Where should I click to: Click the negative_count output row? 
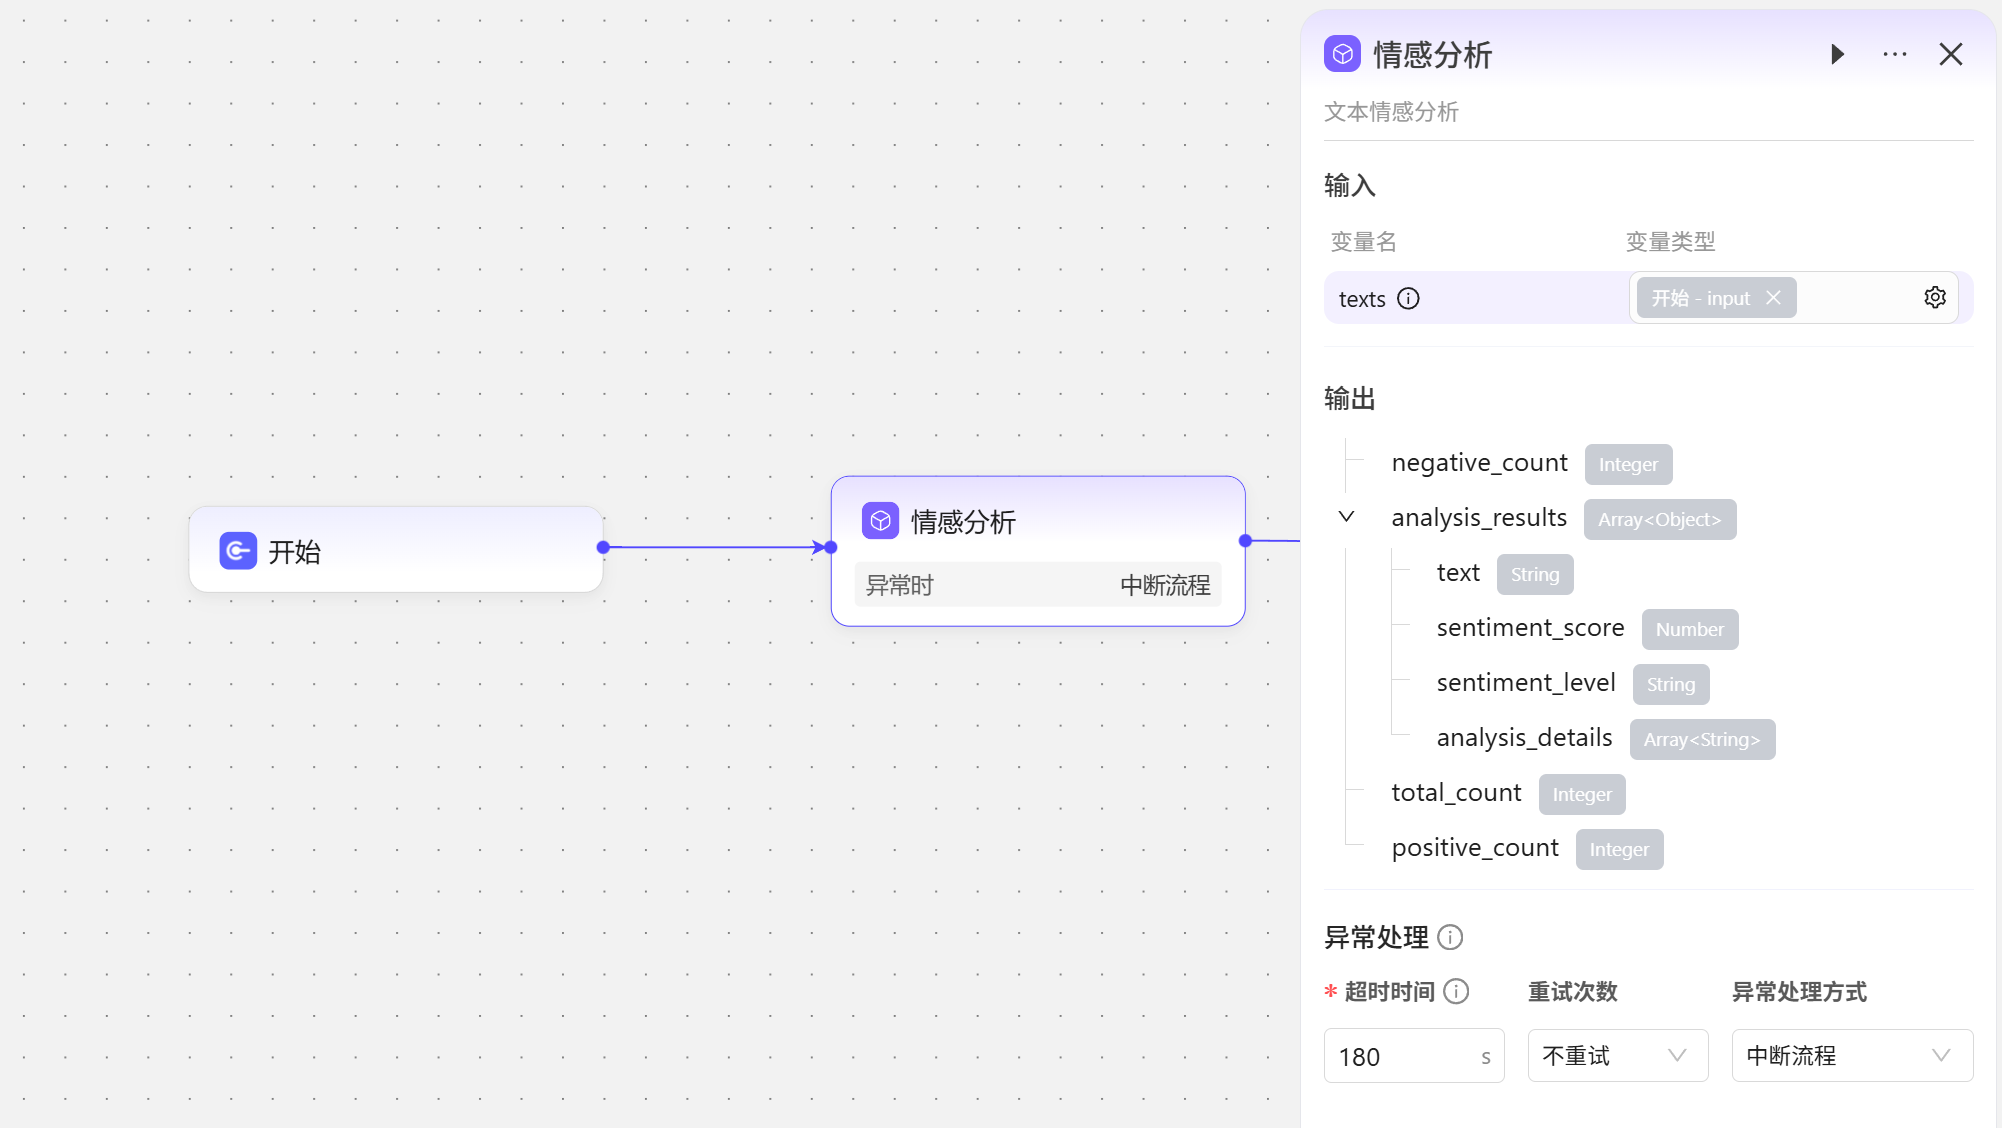click(1479, 463)
